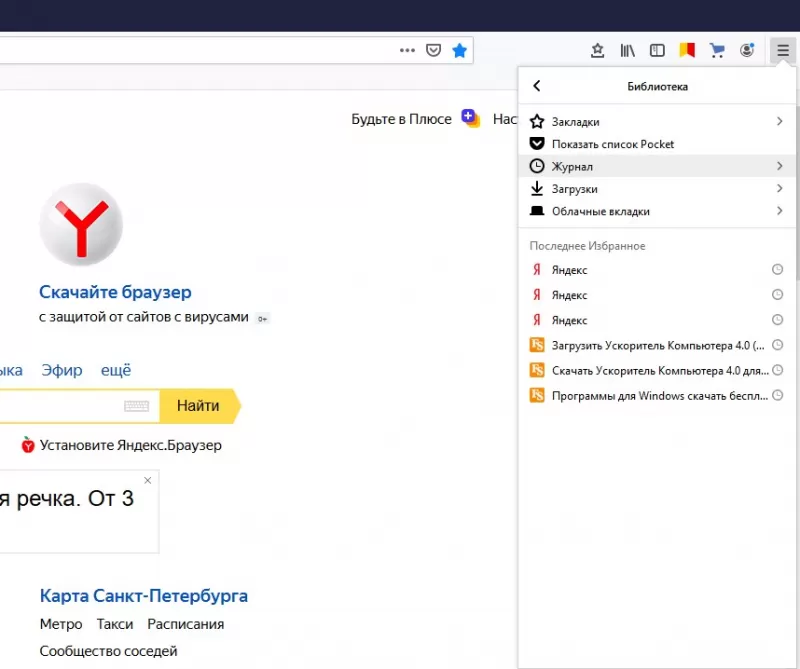Expand the Закладки submenu arrow

pos(778,121)
